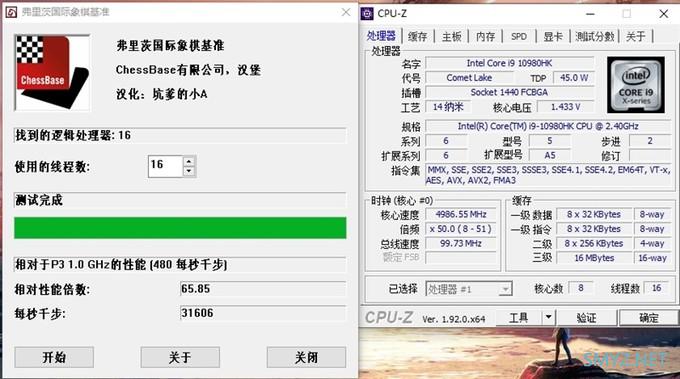Image resolution: width=680 pixels, height=379 pixels.
Task: Click the Intel Core i9 badge image
Action: pos(636,85)
